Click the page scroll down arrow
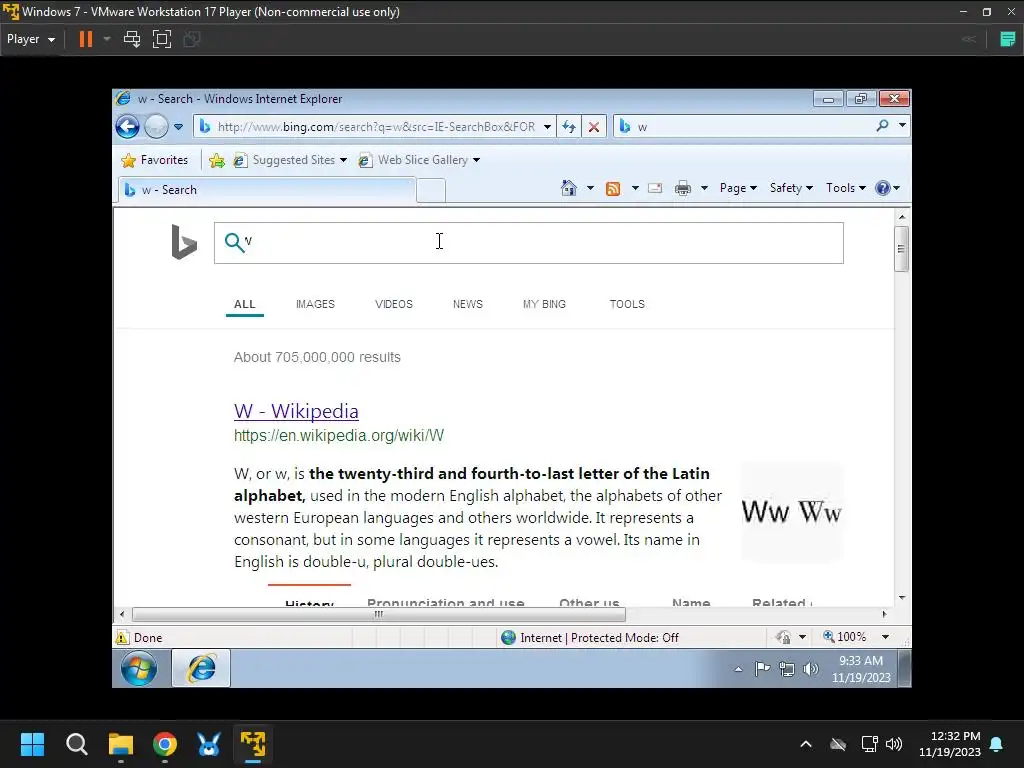The image size is (1024, 768). 902,598
